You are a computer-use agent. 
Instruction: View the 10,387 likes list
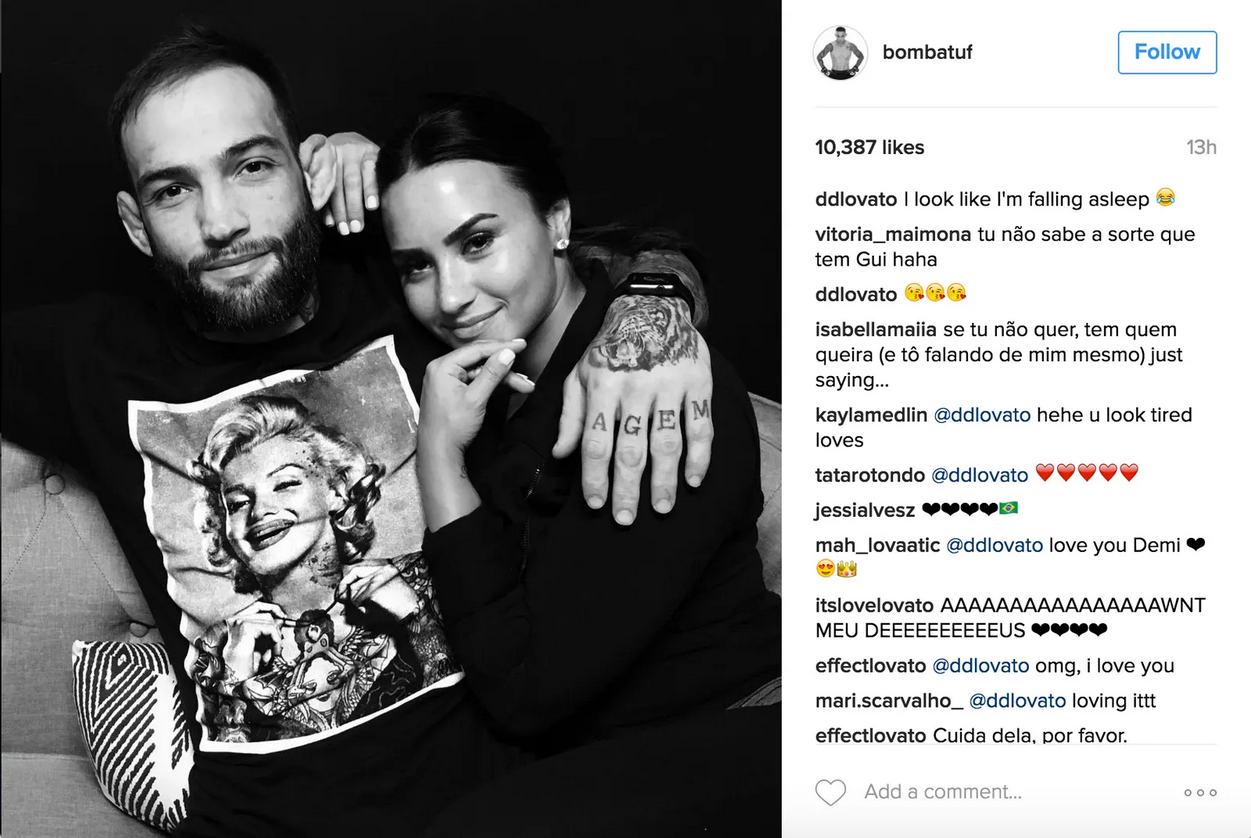point(870,148)
